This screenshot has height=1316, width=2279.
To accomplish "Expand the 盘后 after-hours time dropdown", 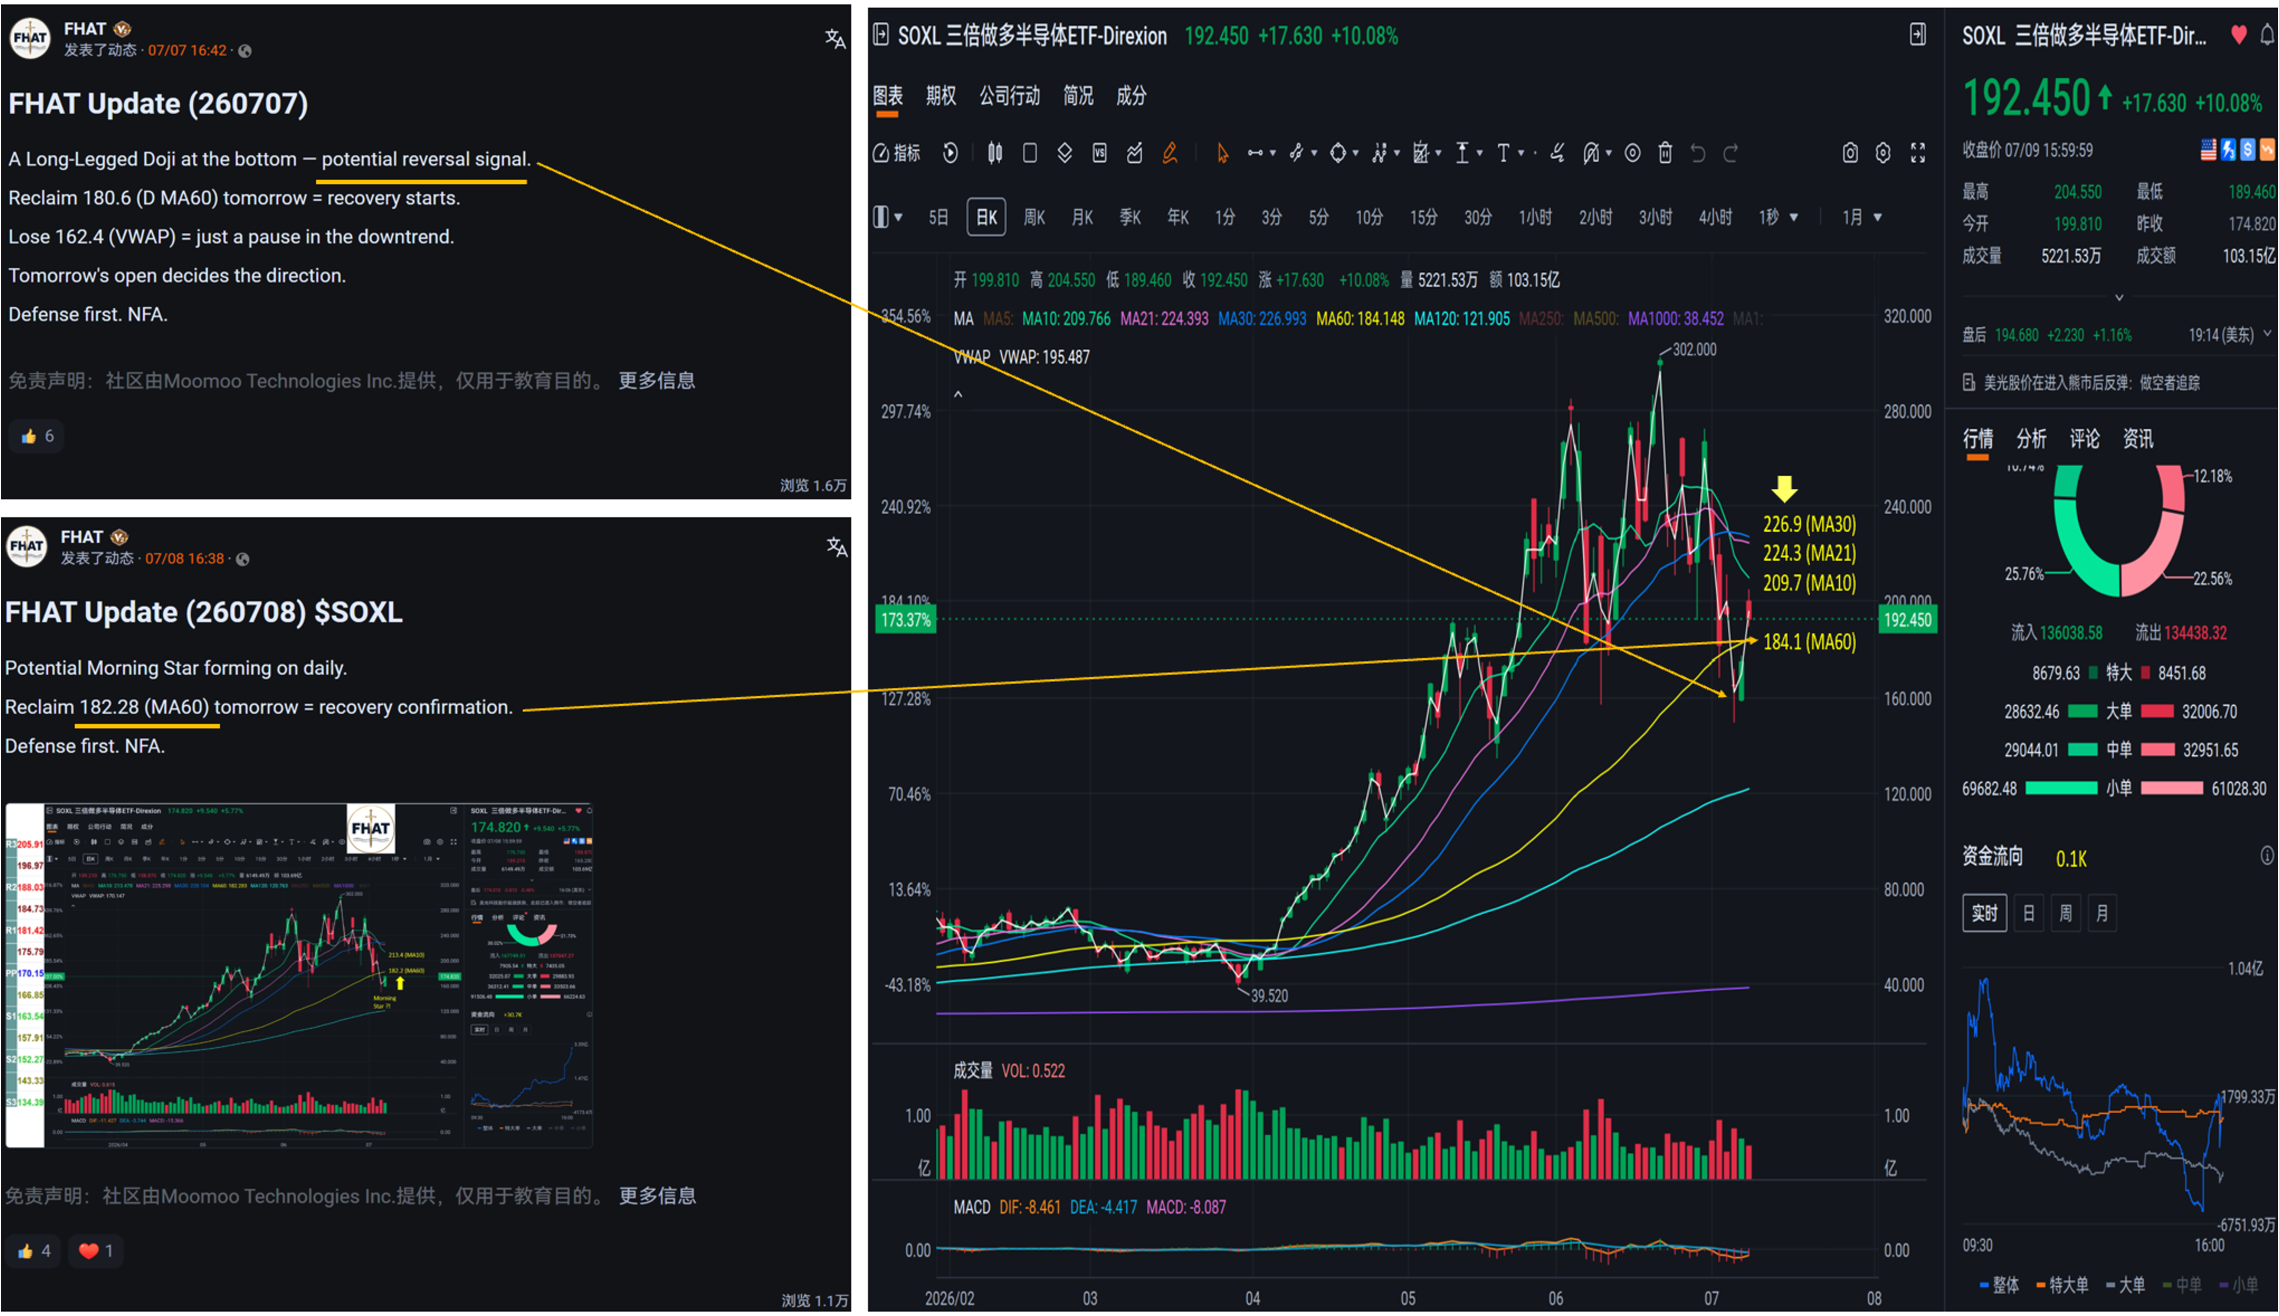I will [2268, 334].
